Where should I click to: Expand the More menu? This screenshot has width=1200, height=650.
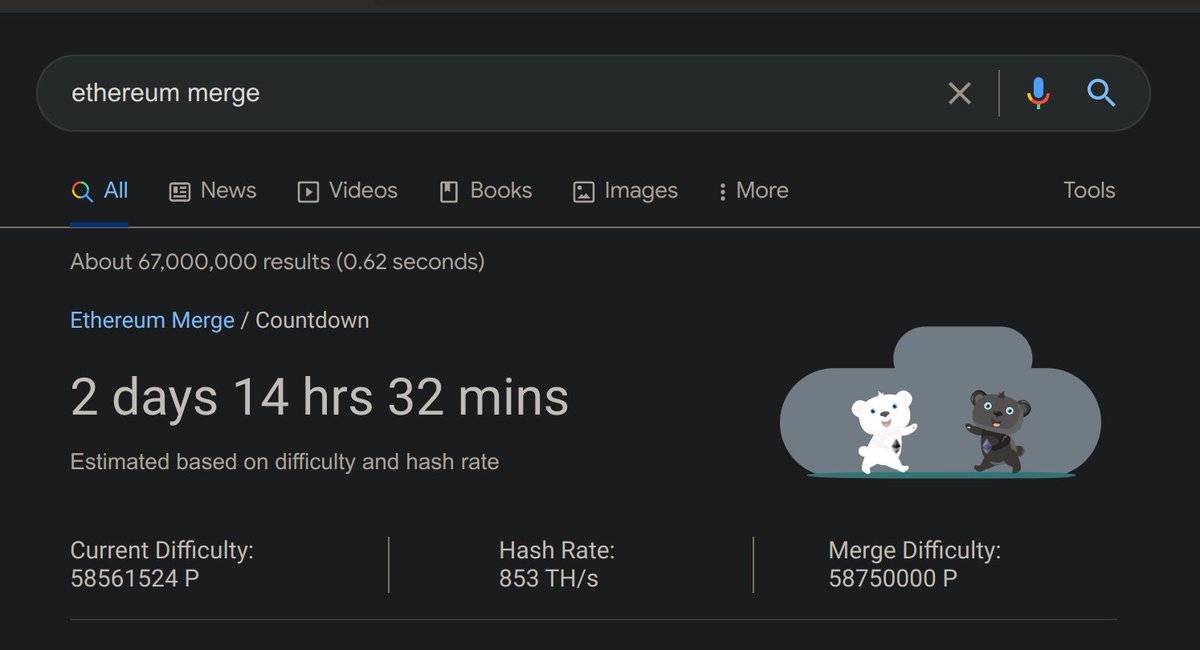tap(754, 191)
